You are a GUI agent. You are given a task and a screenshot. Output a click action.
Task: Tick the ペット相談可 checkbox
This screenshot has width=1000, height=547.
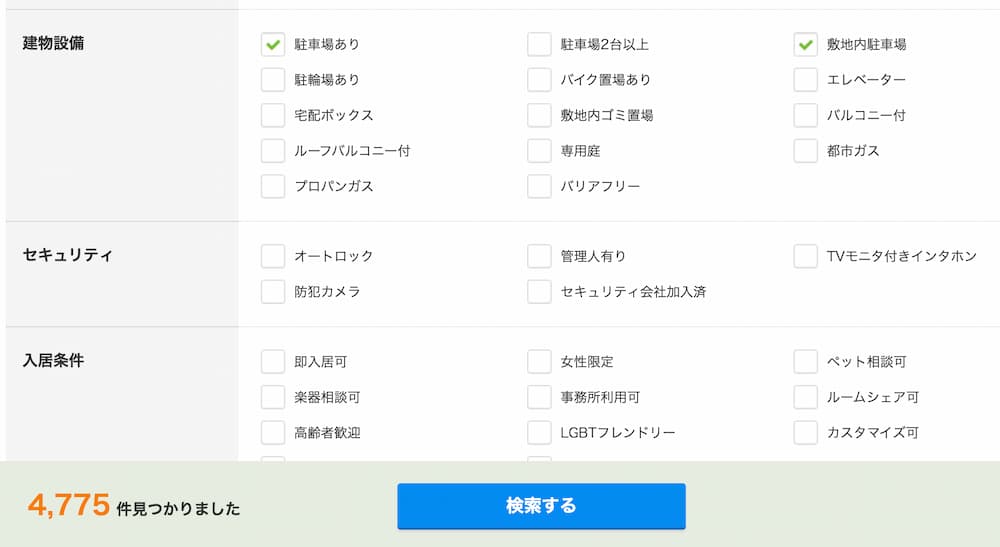(x=806, y=362)
